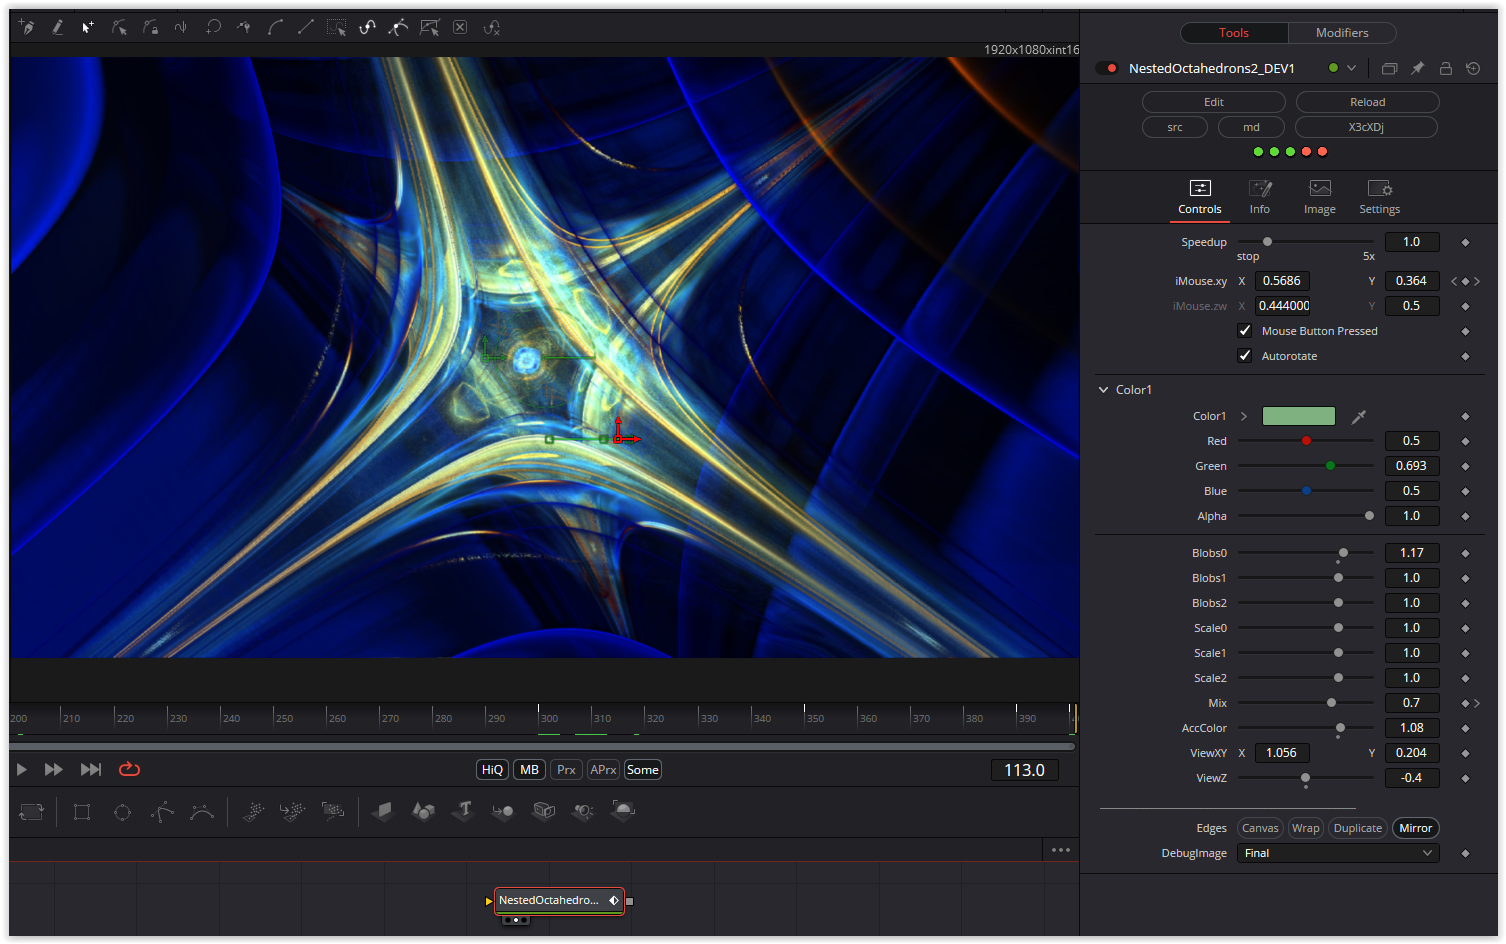Viewport: 1506px width, 944px height.
Task: Toggle loop playback mode
Action: pos(129,769)
